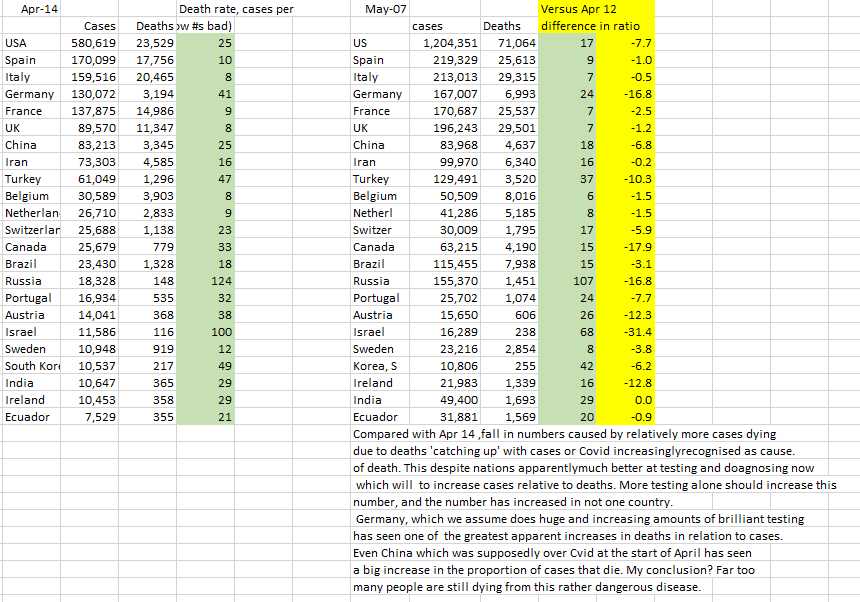Click Austria's ratio difference -12.3

637,315
